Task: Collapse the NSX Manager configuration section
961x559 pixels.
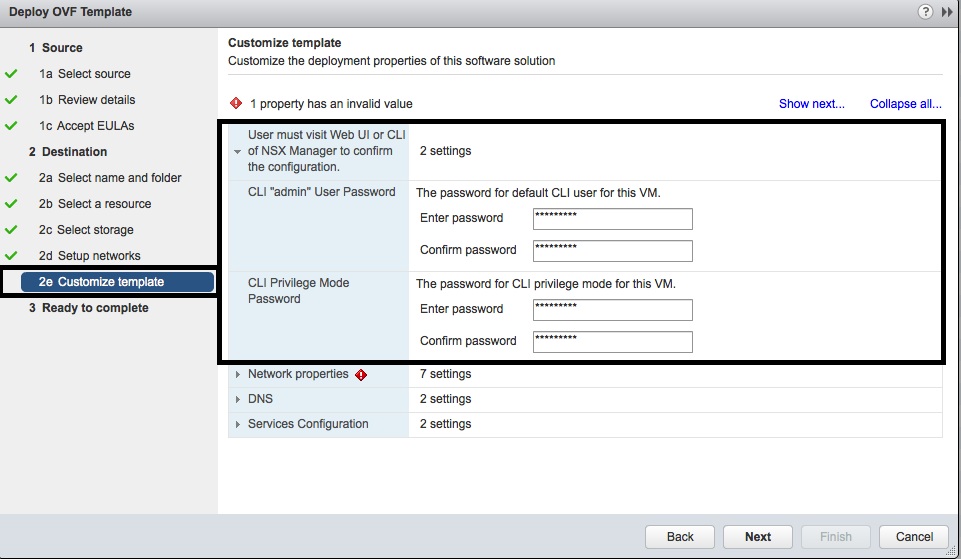Action: click(238, 152)
